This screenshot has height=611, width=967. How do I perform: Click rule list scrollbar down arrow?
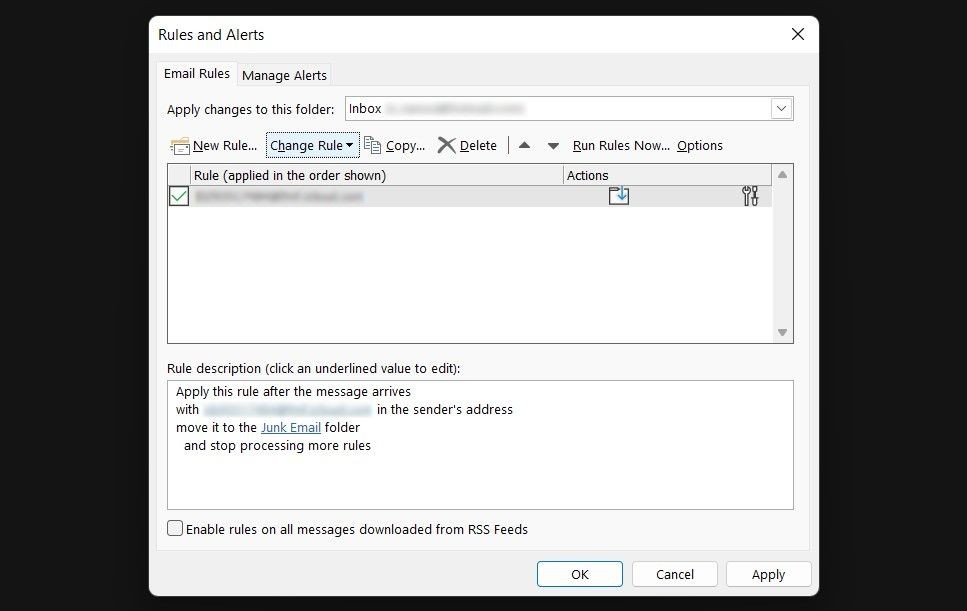click(782, 332)
